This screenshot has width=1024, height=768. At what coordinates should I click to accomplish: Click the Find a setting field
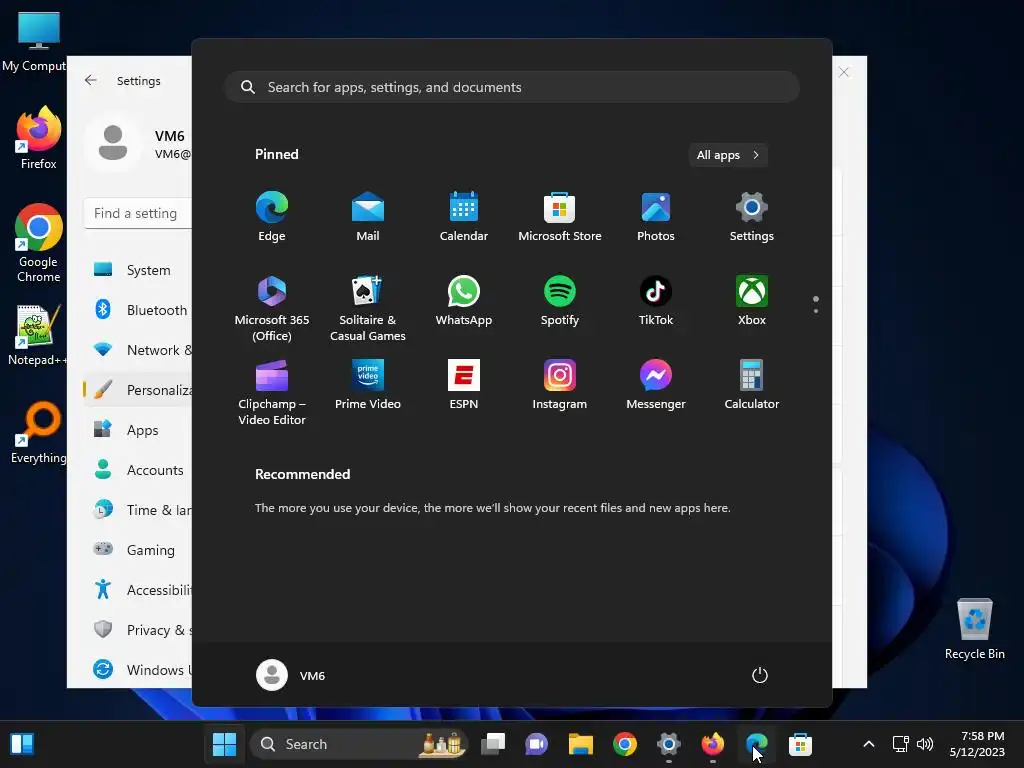point(138,213)
